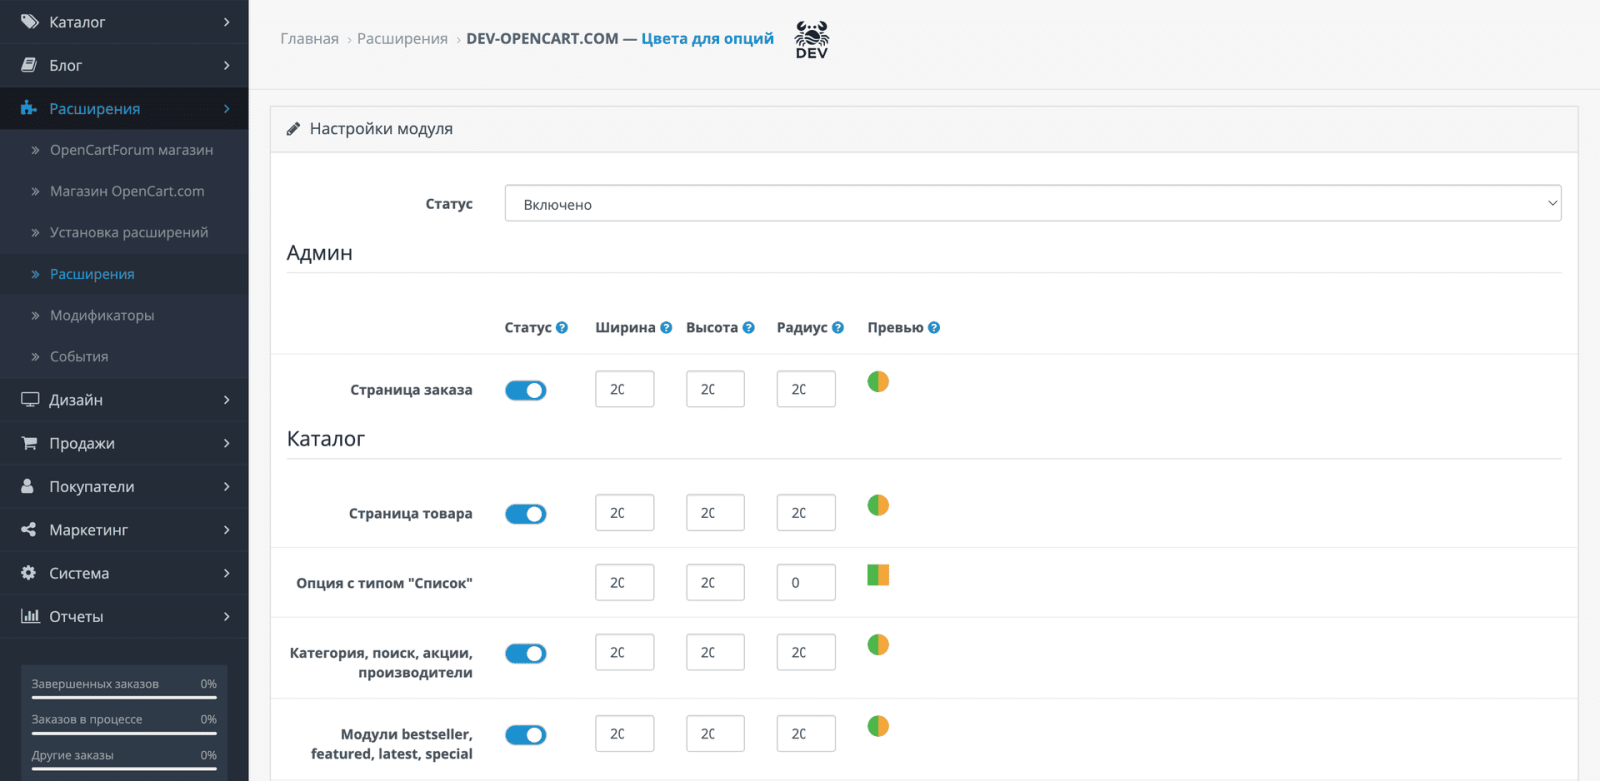Select Расширения submenu item
This screenshot has width=1600, height=782.
click(x=92, y=274)
